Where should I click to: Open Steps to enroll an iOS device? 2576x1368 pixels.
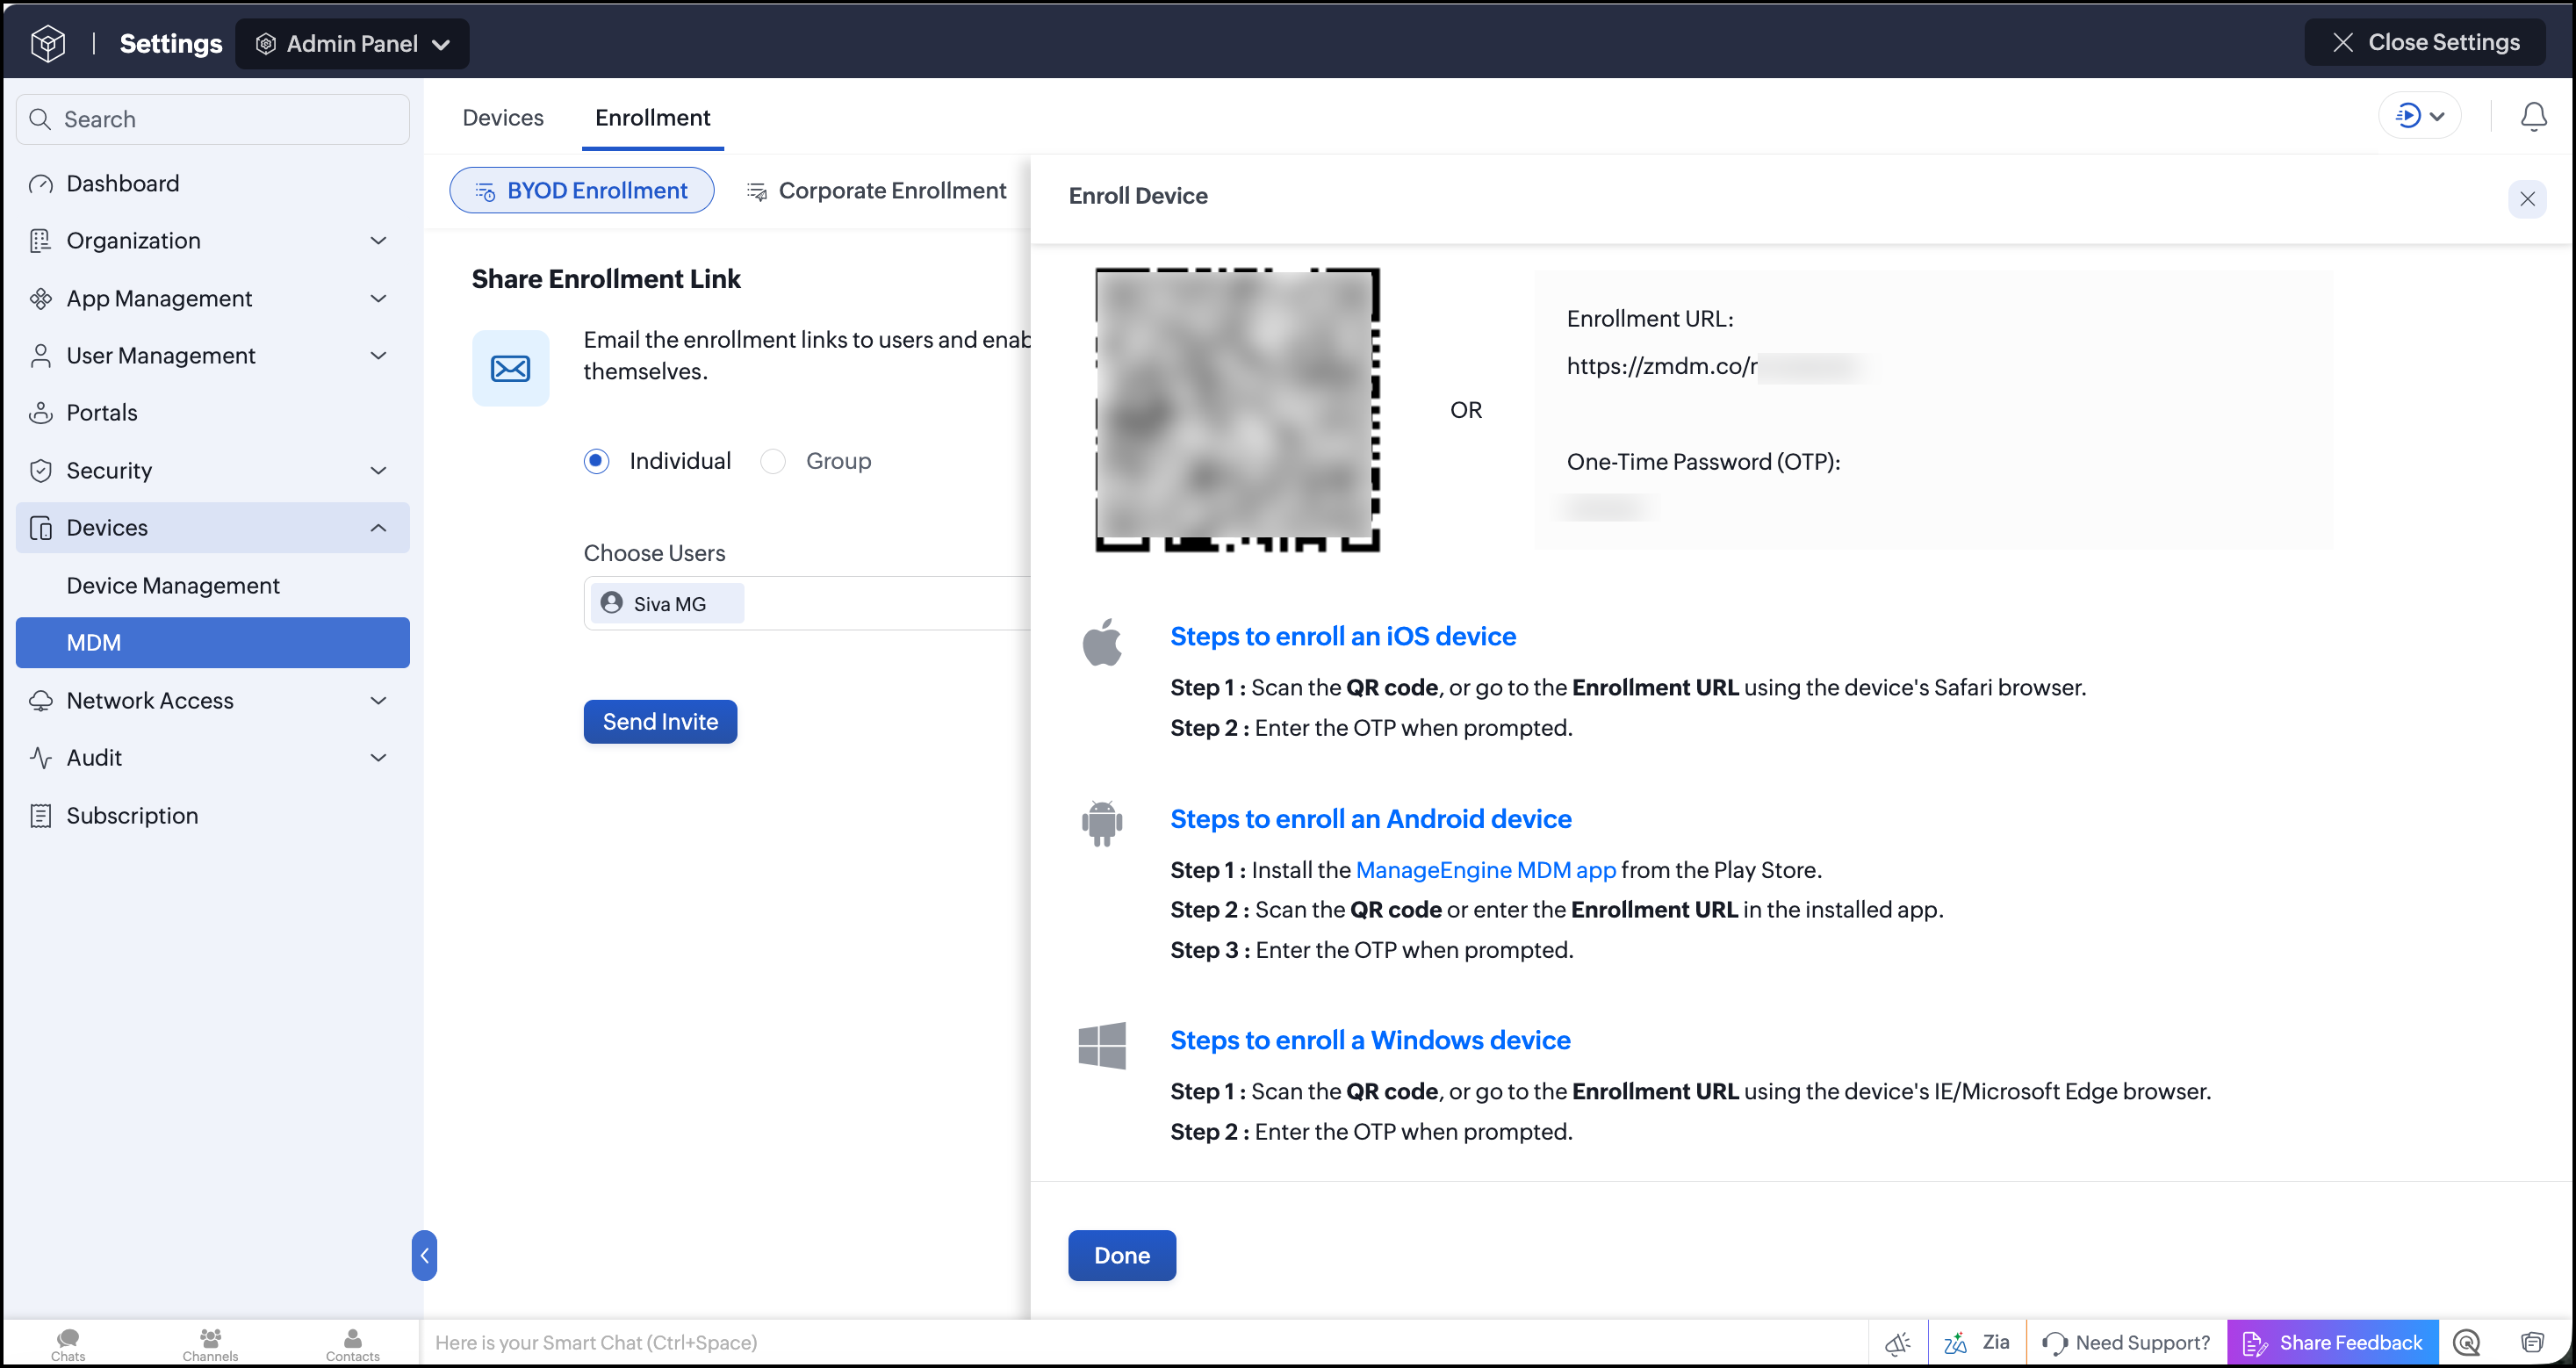(x=1343, y=636)
